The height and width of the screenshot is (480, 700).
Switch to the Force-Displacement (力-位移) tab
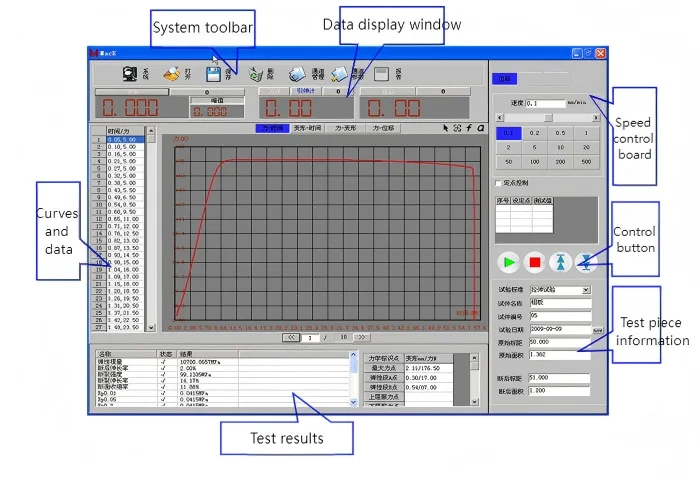tap(383, 128)
